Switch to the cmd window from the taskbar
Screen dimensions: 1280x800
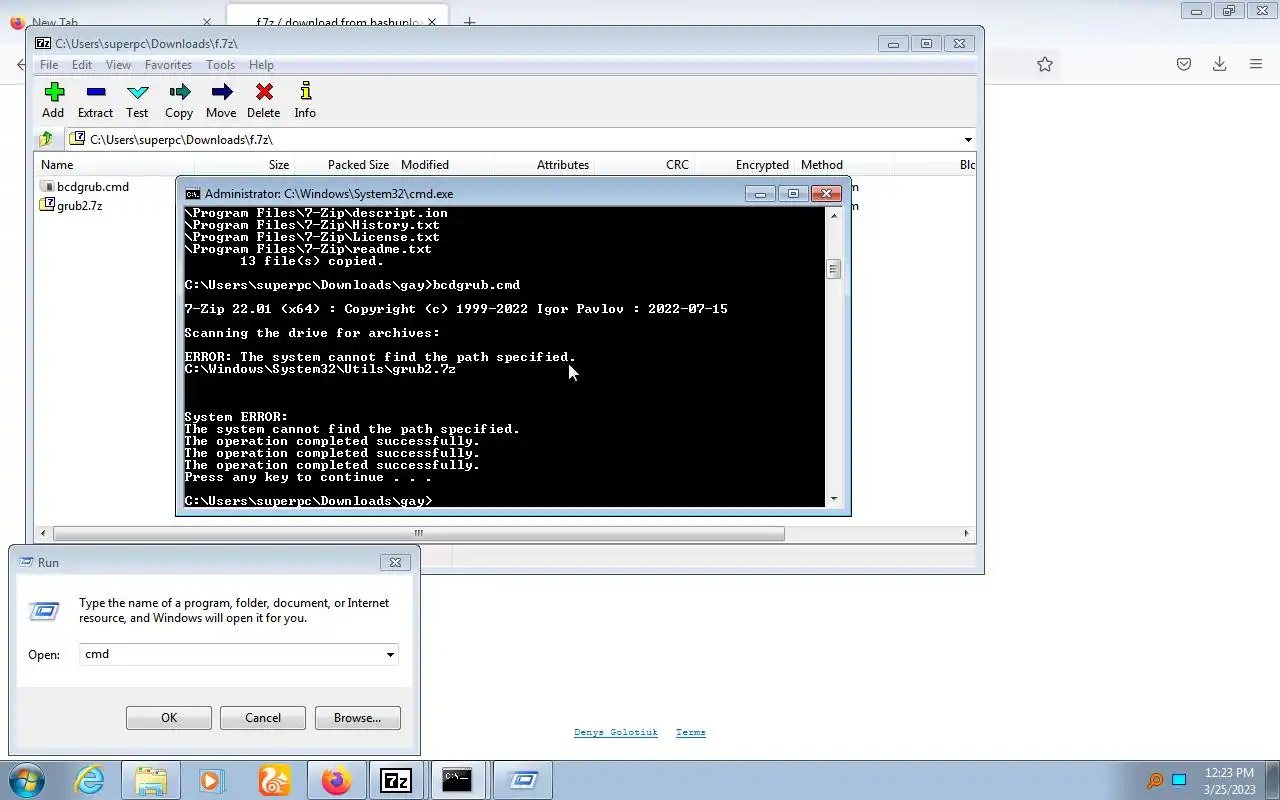click(457, 780)
